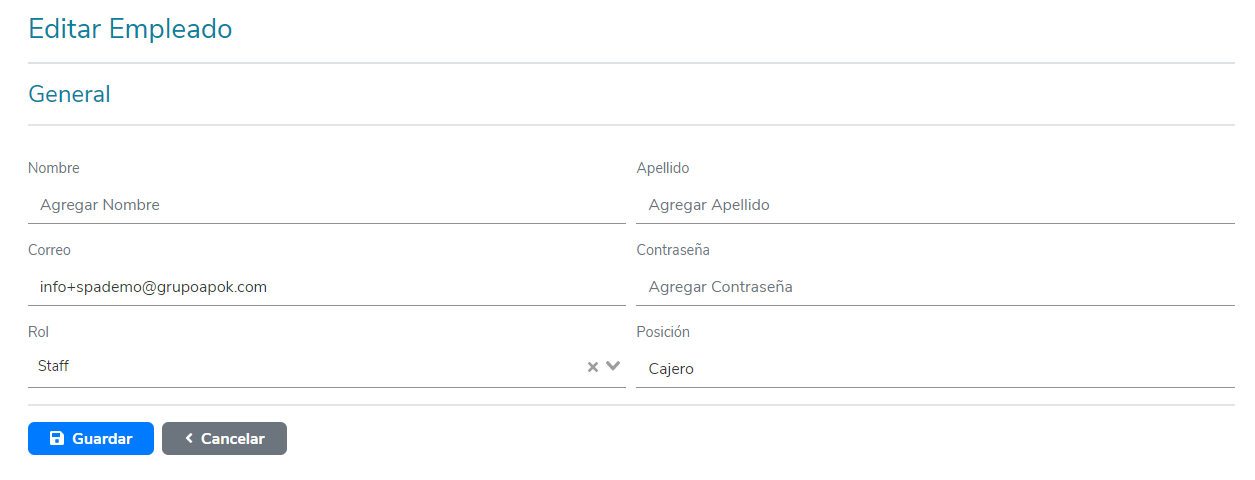Click the Contraseña field label
The width and height of the screenshot is (1255, 480).
[673, 250]
